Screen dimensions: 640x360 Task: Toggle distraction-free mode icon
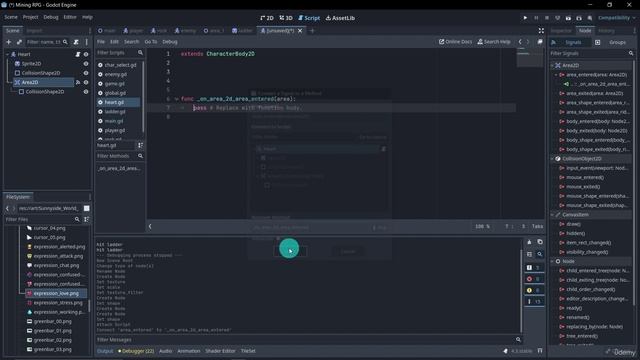[541, 31]
